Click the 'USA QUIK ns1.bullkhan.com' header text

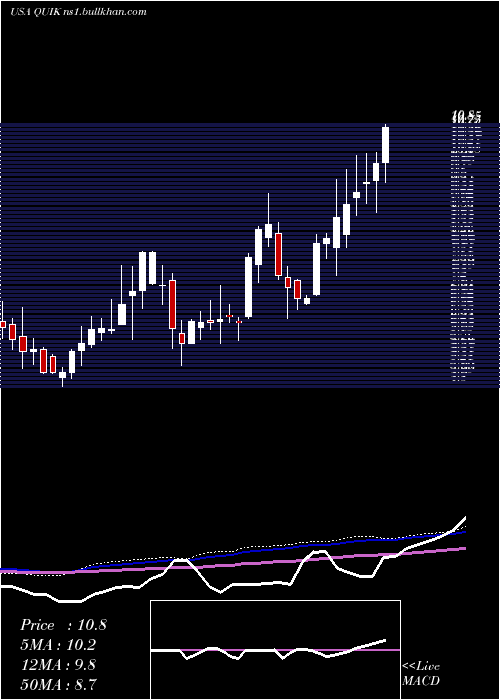tap(78, 12)
